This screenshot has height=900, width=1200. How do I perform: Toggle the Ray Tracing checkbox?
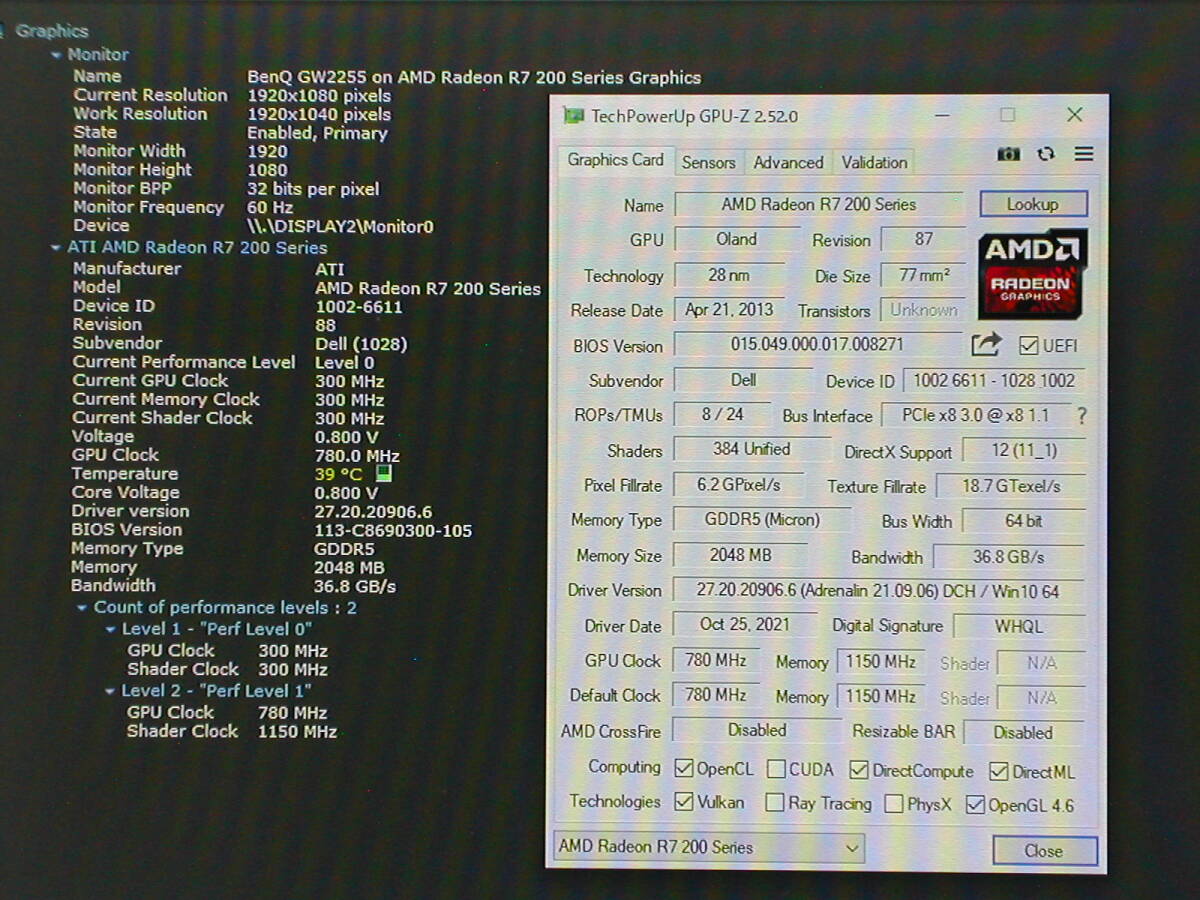(774, 803)
